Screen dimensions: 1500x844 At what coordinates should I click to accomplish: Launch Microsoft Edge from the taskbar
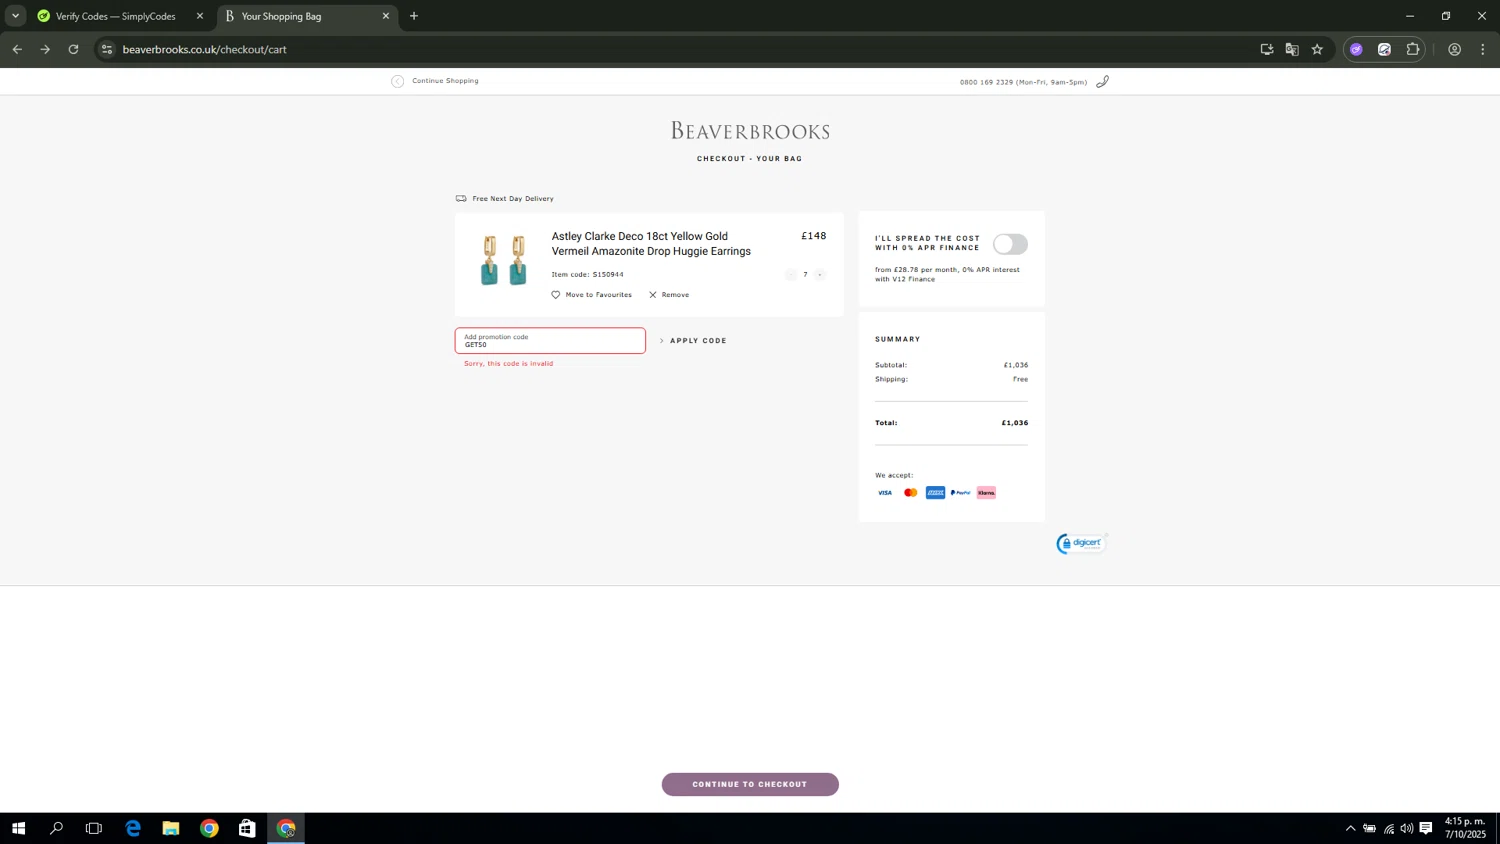click(x=133, y=828)
